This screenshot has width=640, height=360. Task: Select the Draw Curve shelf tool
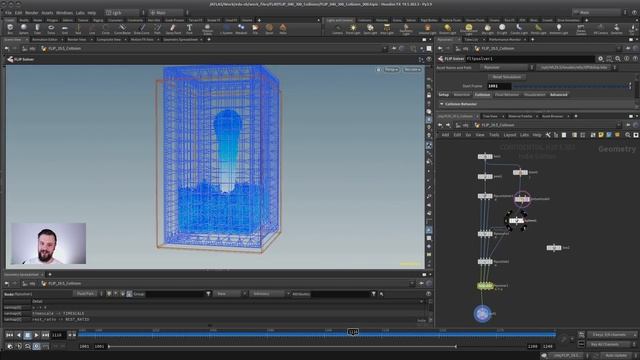[142, 29]
